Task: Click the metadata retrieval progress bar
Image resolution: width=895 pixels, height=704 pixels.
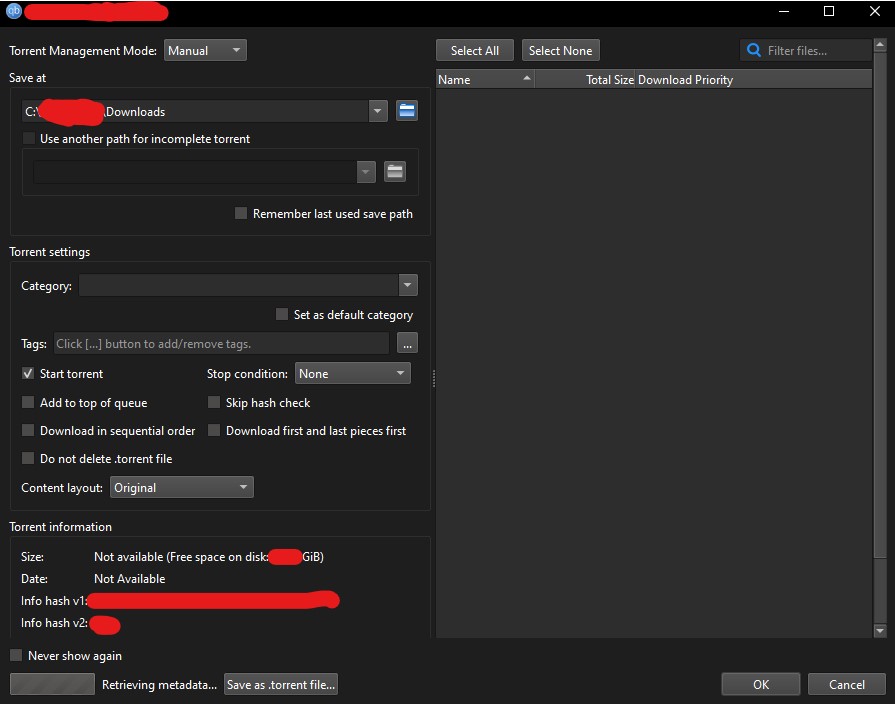Action: (52, 684)
